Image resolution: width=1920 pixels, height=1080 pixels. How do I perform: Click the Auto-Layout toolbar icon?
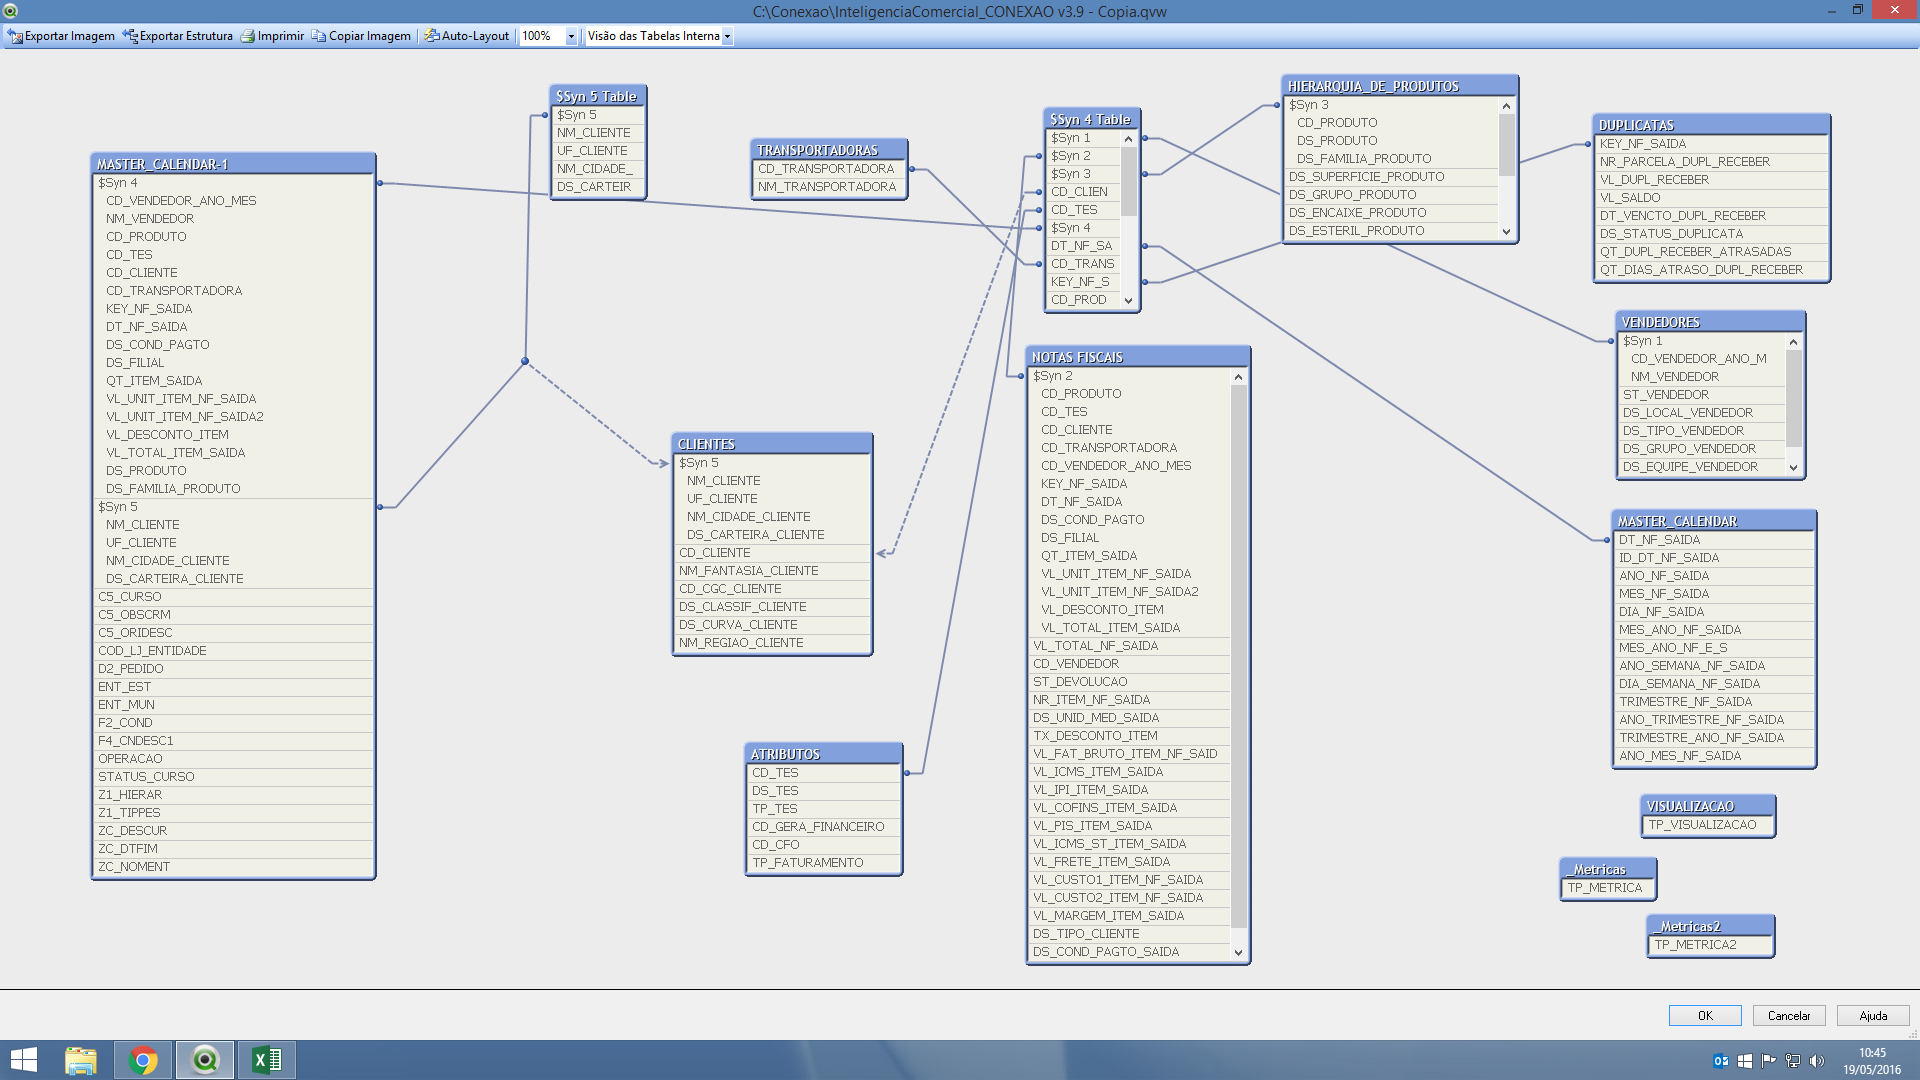pos(432,36)
